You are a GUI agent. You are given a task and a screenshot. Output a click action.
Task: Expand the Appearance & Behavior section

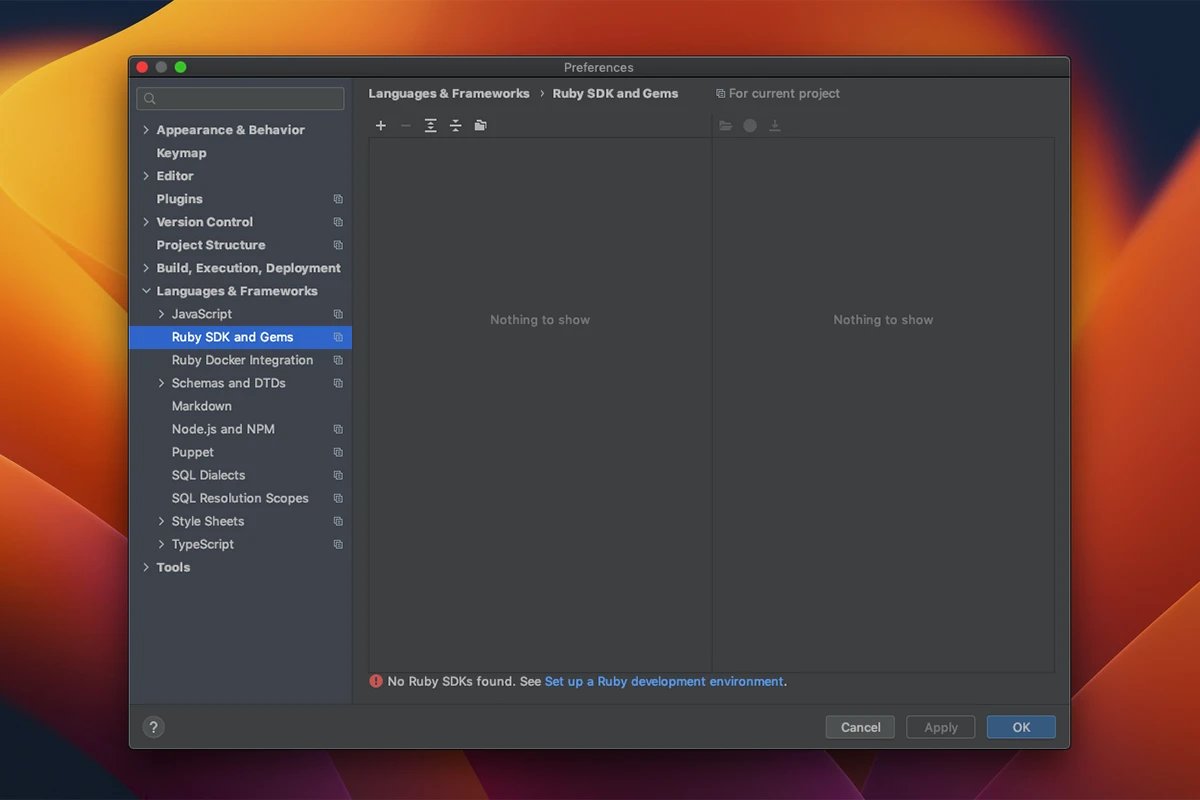[x=146, y=130]
